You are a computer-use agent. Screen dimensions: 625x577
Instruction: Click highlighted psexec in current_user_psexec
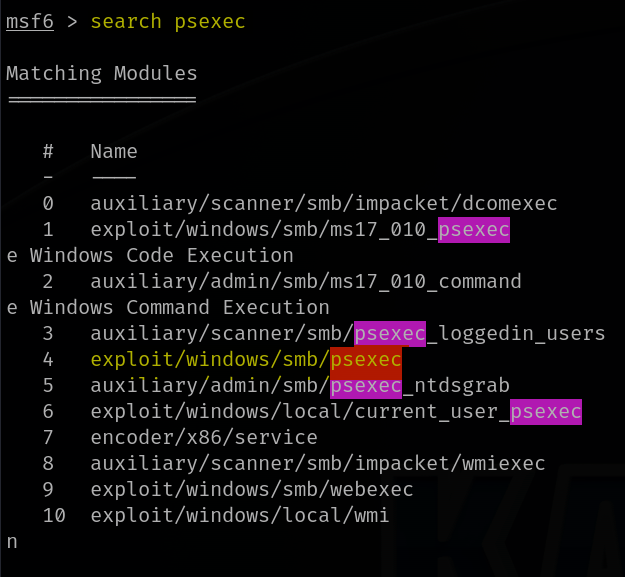point(546,412)
